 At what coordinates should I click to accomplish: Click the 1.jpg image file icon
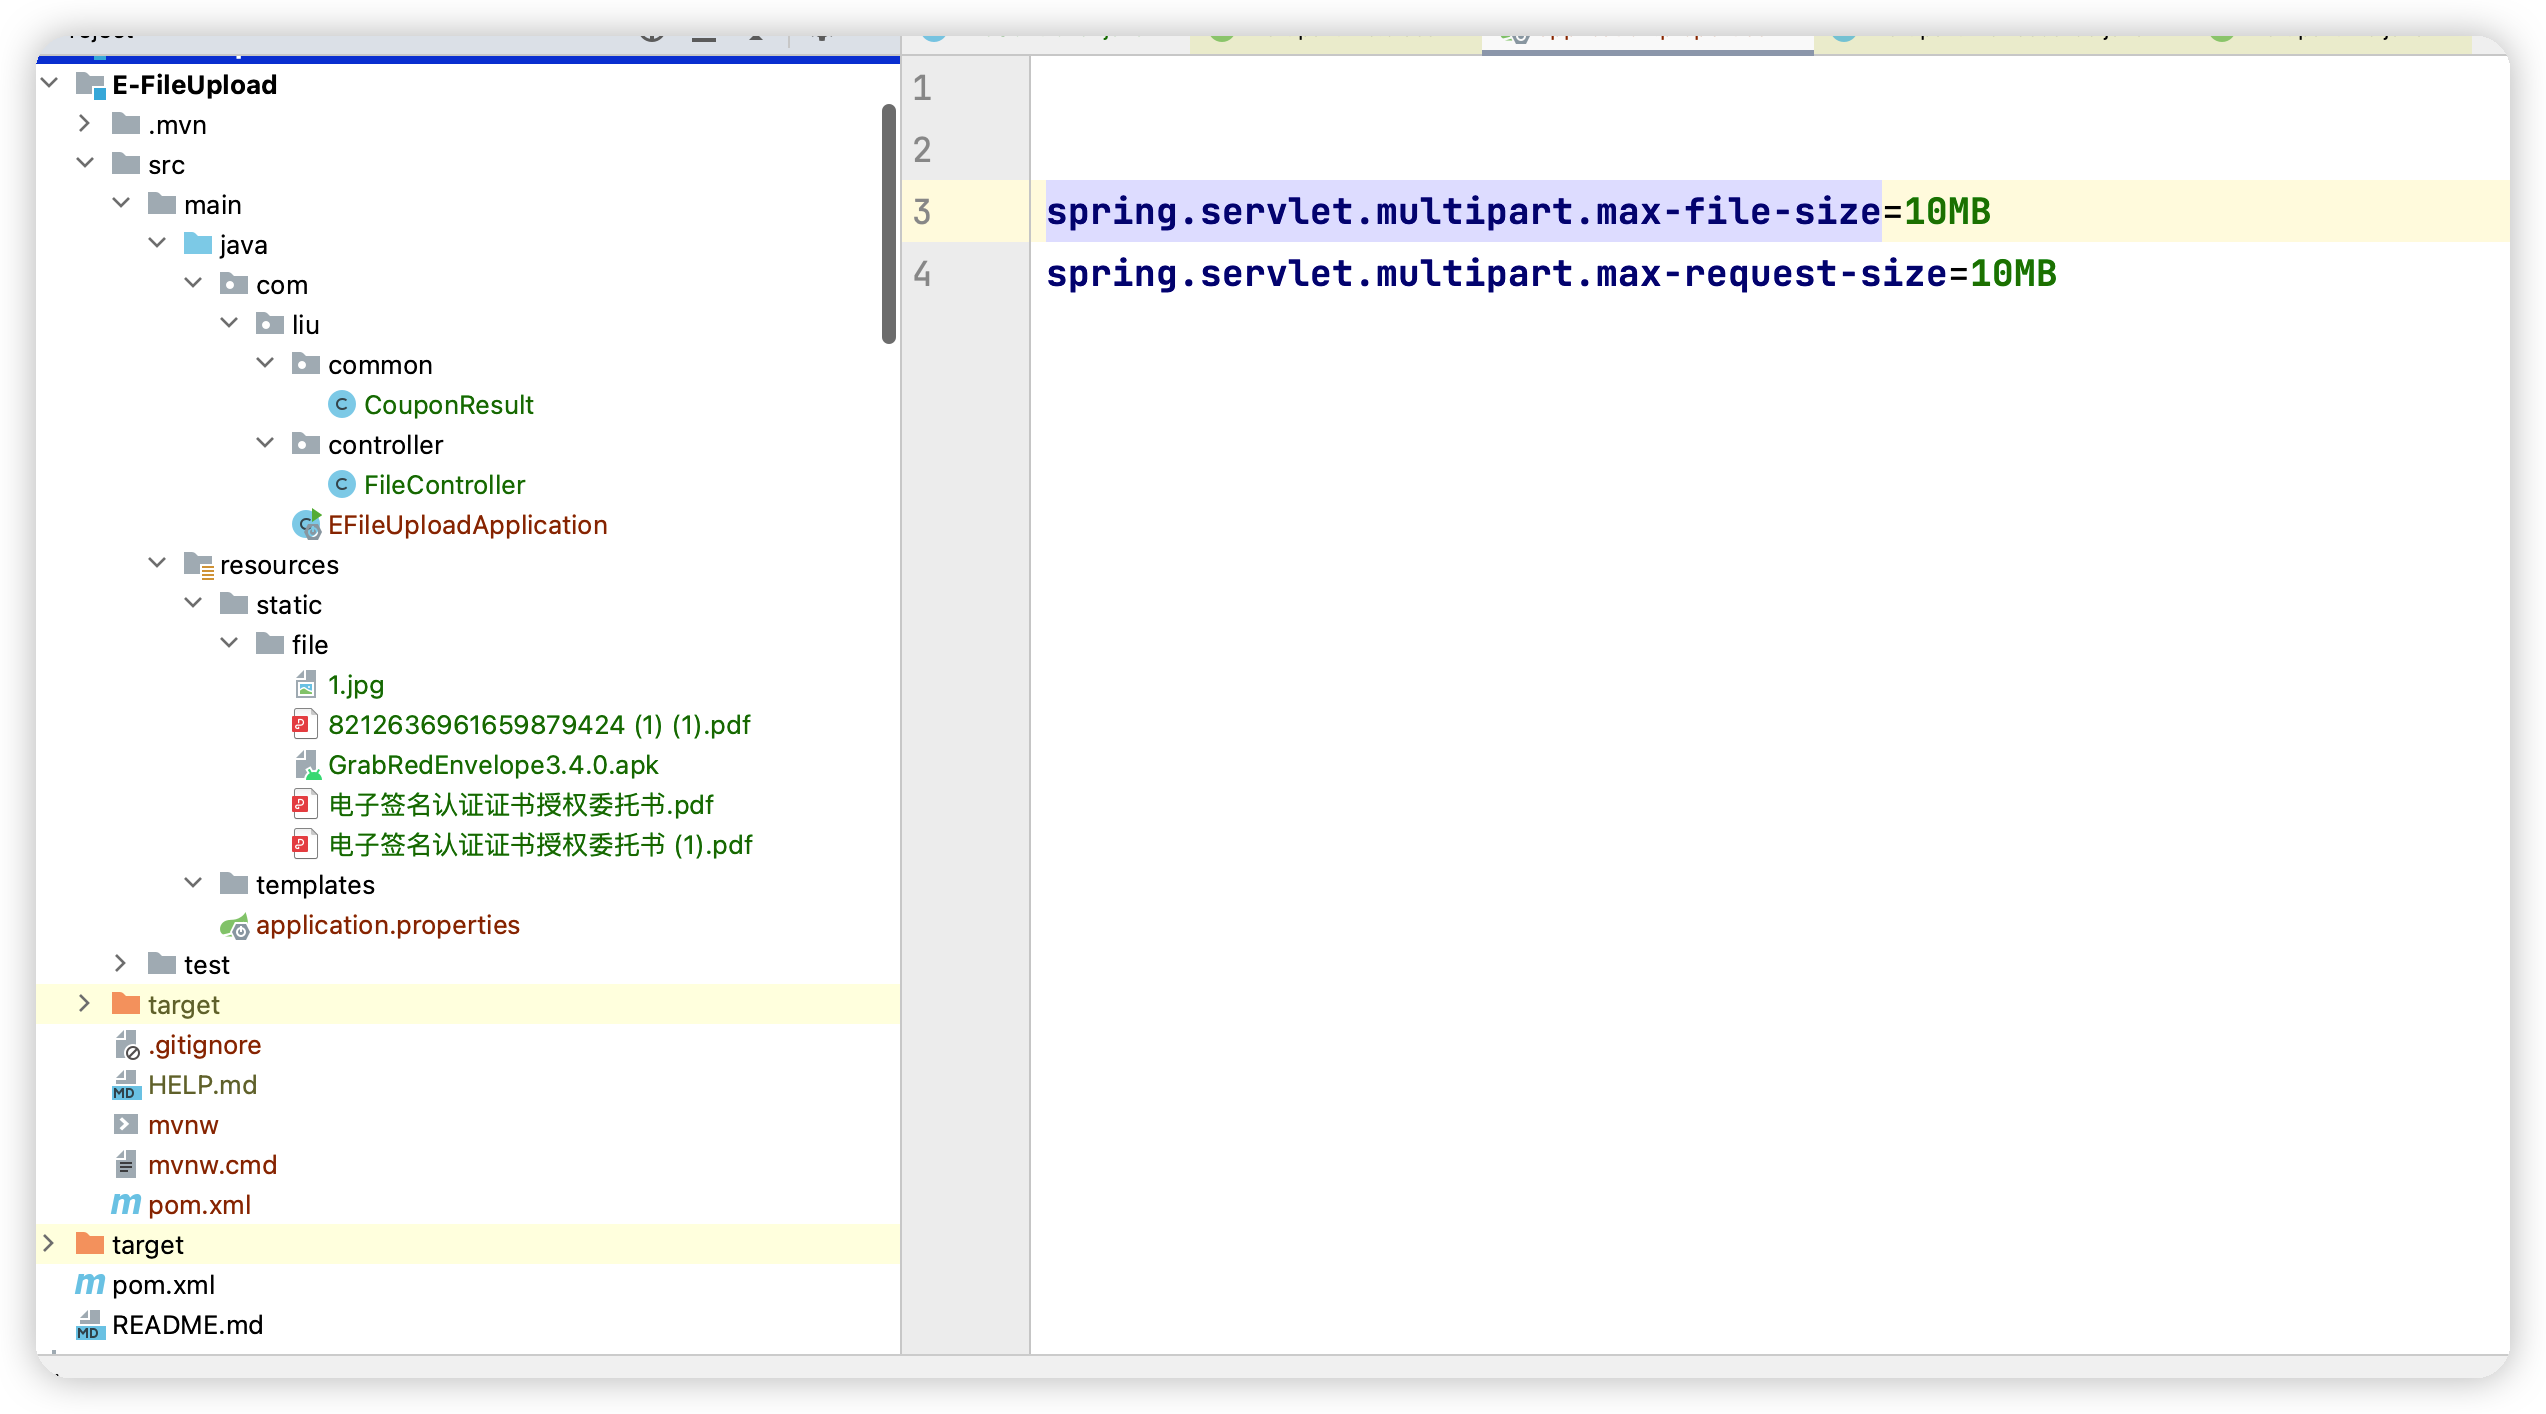306,684
